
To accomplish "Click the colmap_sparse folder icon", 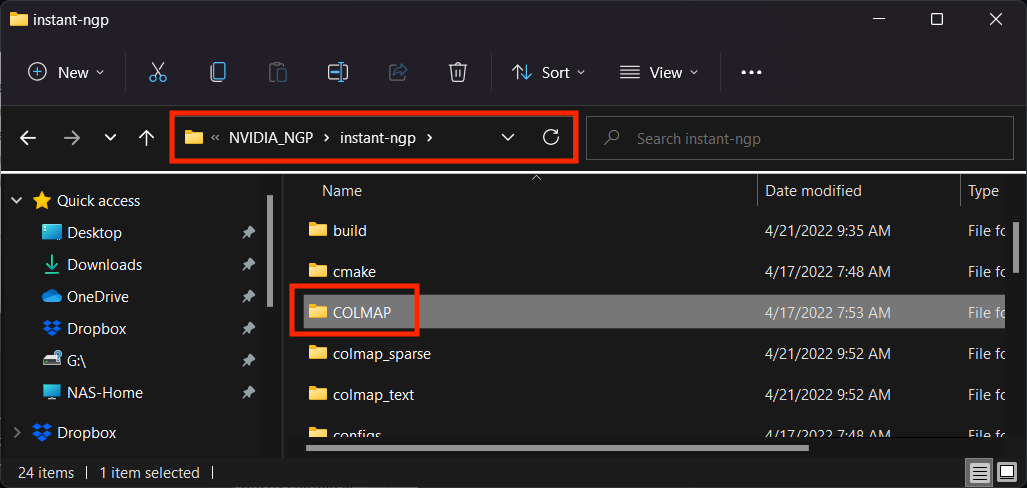I will (318, 353).
